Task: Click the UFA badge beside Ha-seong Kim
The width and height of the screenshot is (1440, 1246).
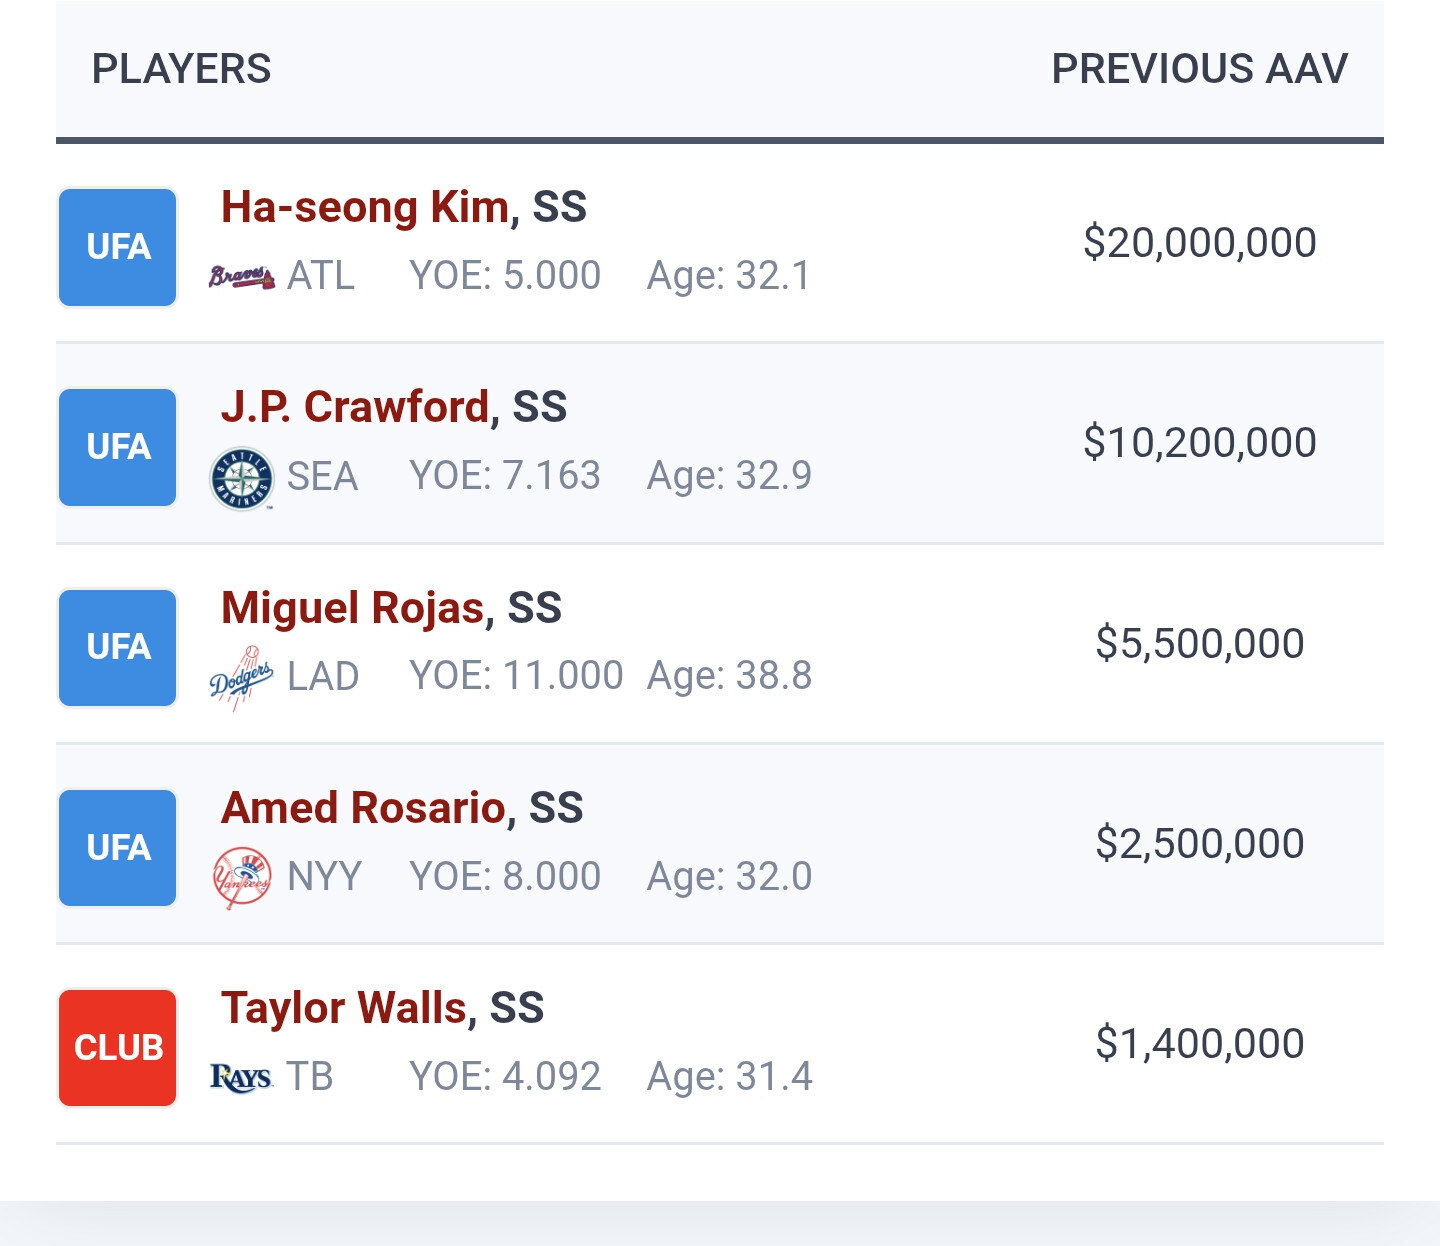Action: (118, 247)
